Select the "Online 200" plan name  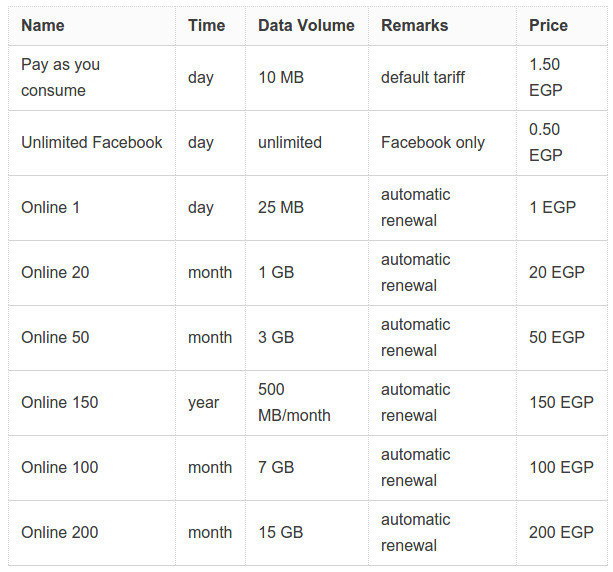(59, 532)
